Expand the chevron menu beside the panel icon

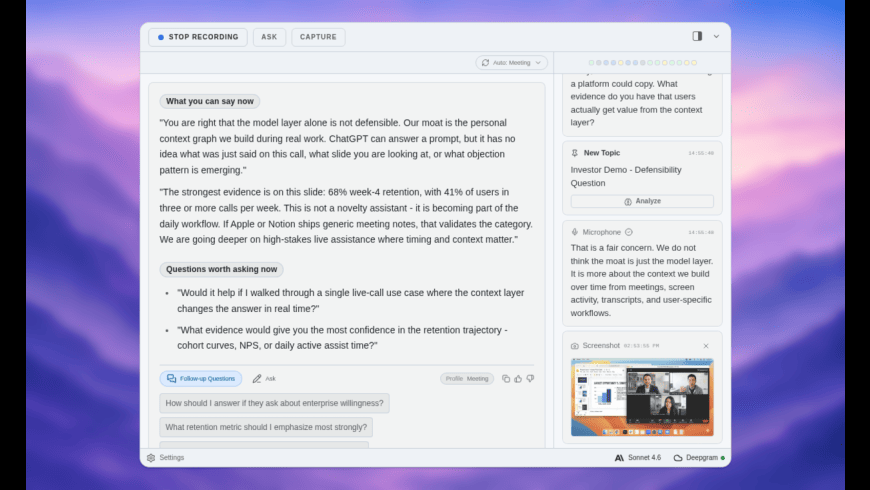[716, 37]
